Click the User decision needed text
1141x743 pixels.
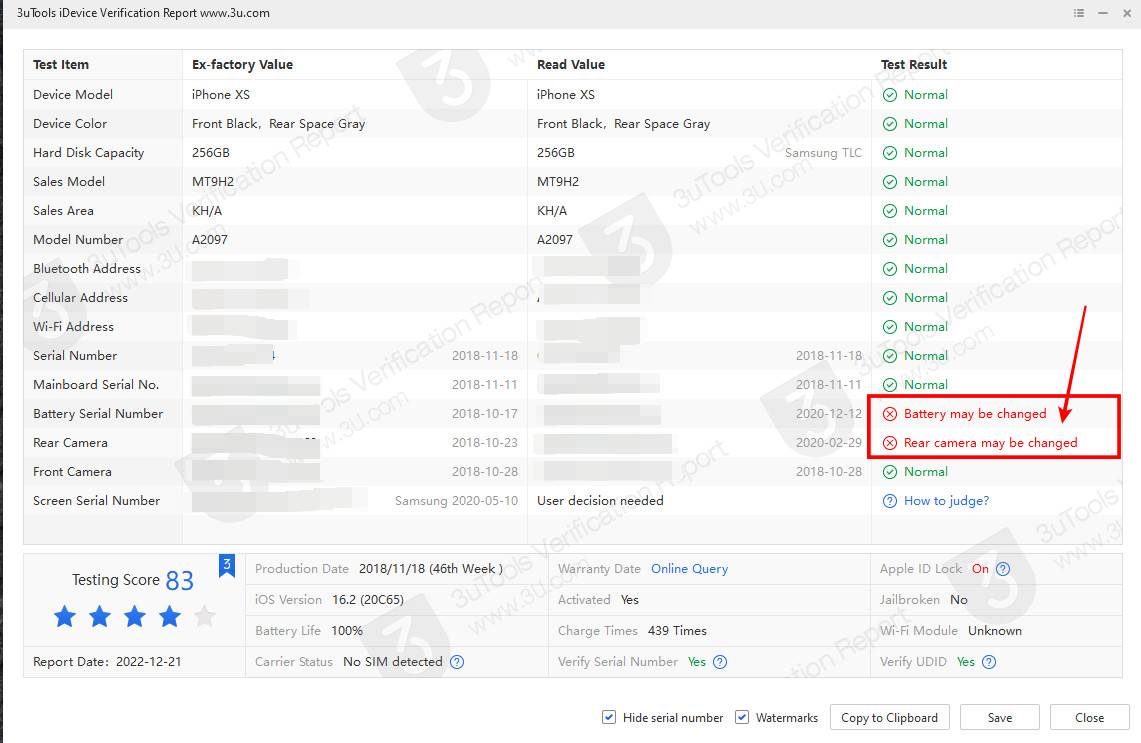click(x=600, y=501)
